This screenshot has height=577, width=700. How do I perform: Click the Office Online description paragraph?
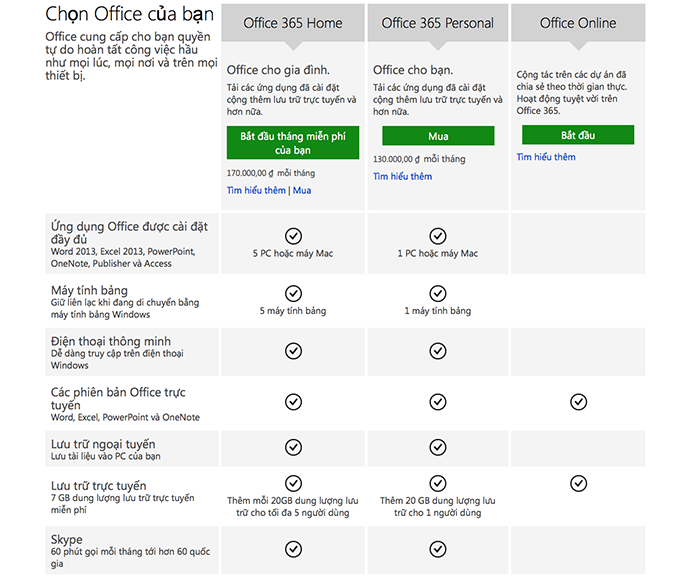[x=571, y=92]
